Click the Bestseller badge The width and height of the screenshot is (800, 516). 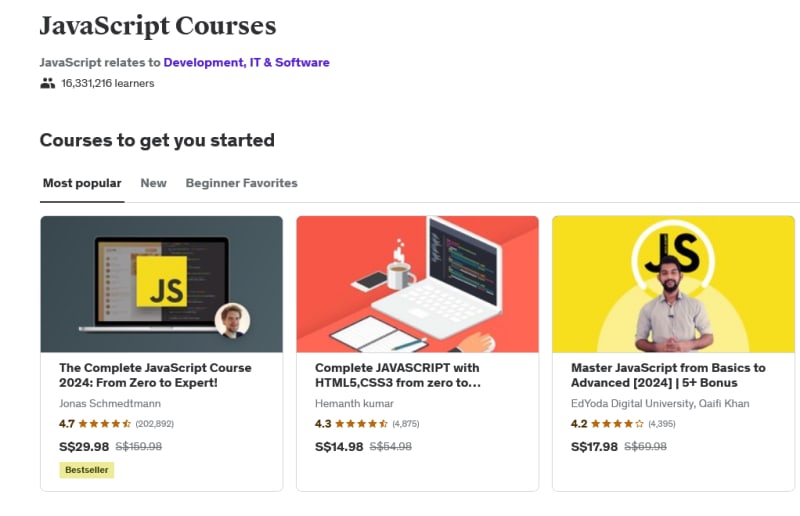tap(87, 470)
